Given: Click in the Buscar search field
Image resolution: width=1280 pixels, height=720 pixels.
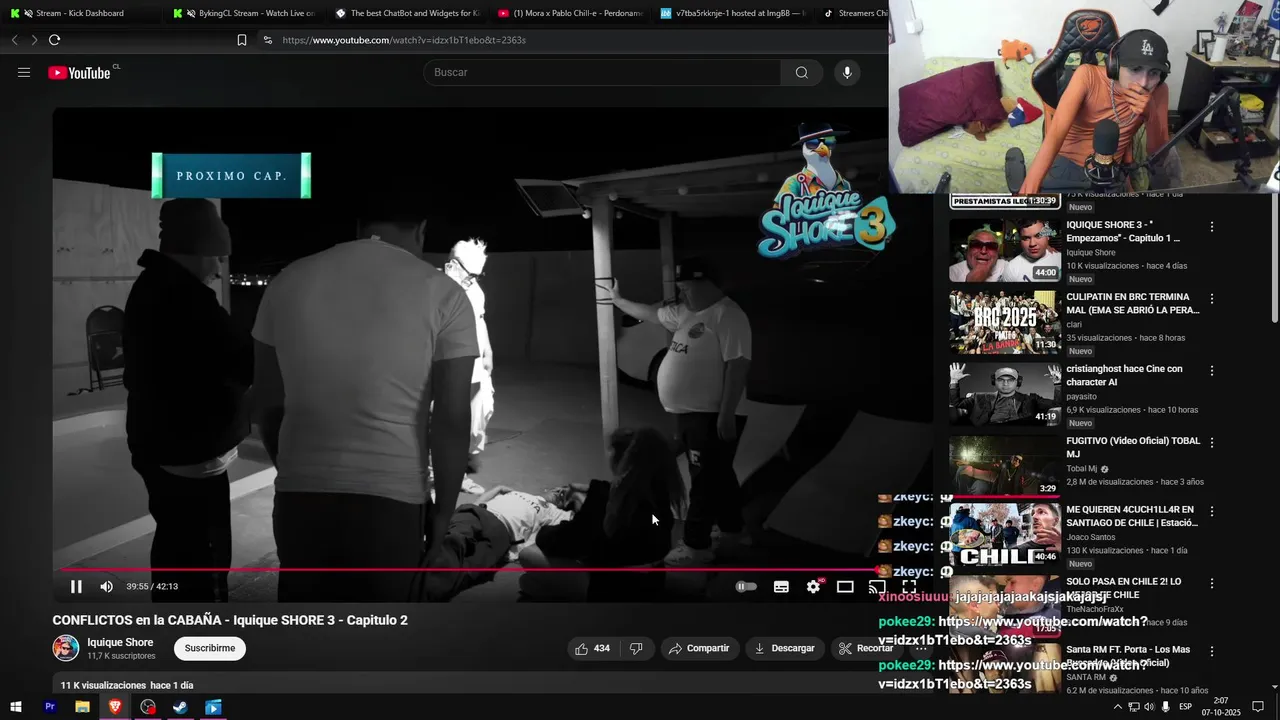Looking at the screenshot, I should (602, 72).
